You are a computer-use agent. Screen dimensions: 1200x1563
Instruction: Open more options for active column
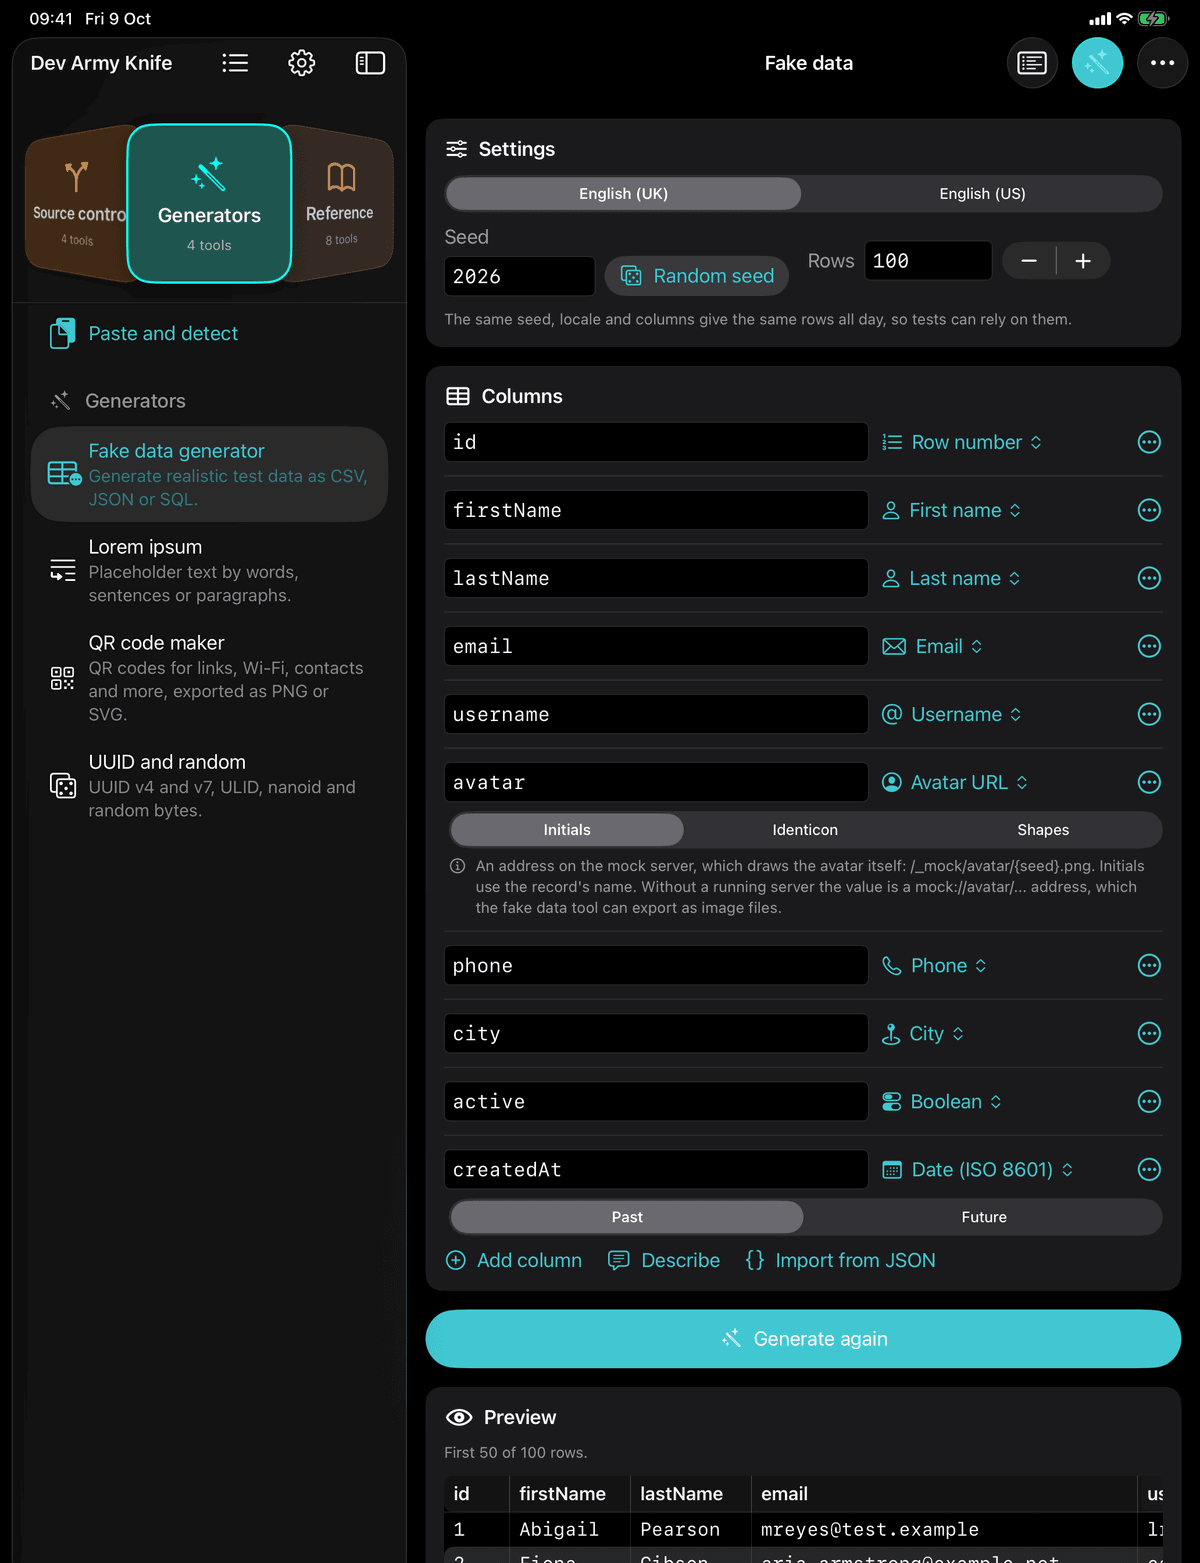point(1149,1101)
